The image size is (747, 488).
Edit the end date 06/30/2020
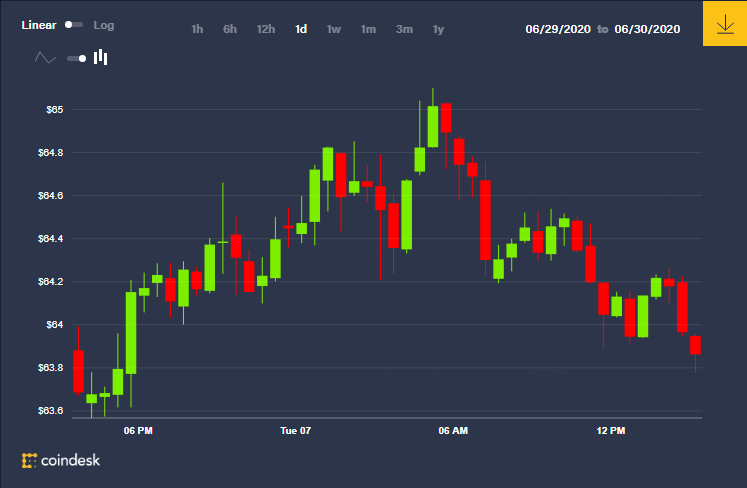pyautogui.click(x=647, y=29)
